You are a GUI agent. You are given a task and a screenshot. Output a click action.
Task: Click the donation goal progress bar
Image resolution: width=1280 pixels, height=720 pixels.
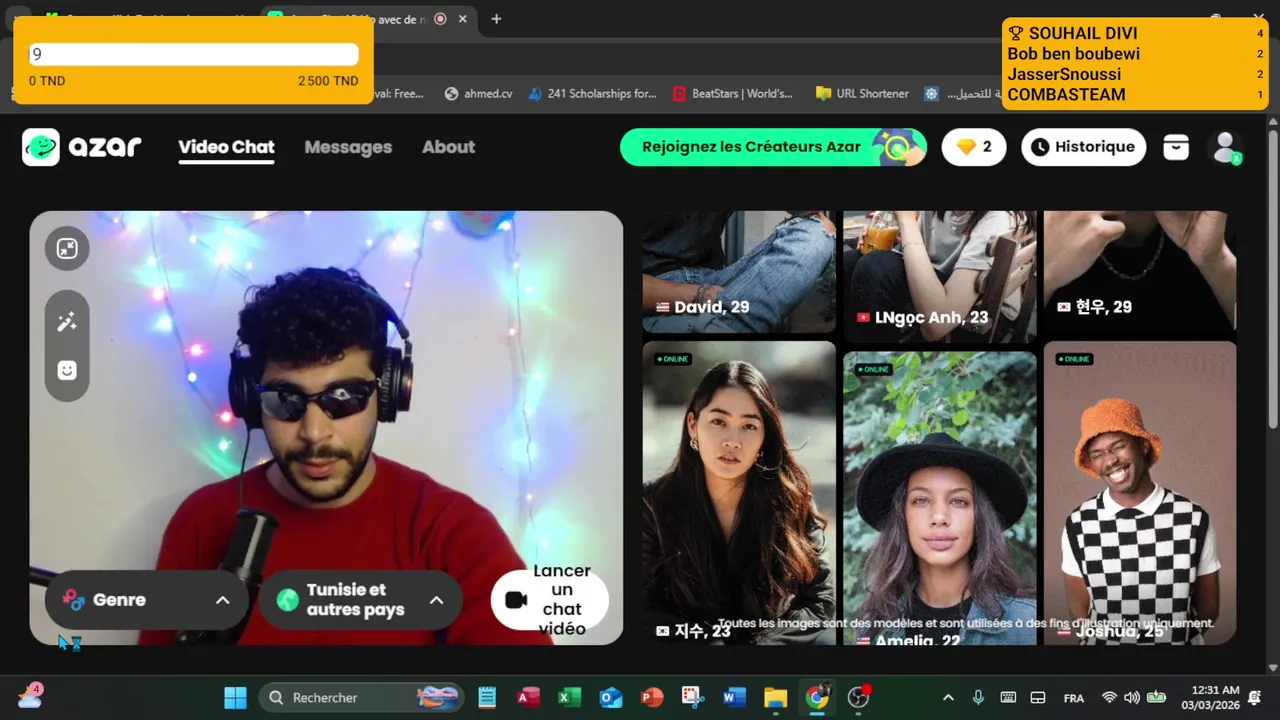[x=193, y=55]
